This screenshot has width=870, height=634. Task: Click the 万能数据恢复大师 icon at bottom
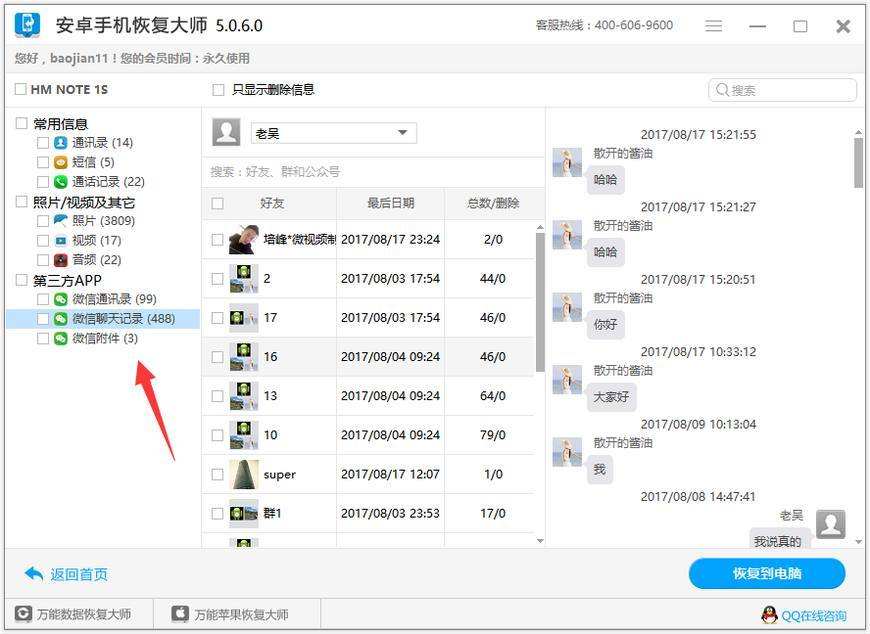[x=23, y=613]
